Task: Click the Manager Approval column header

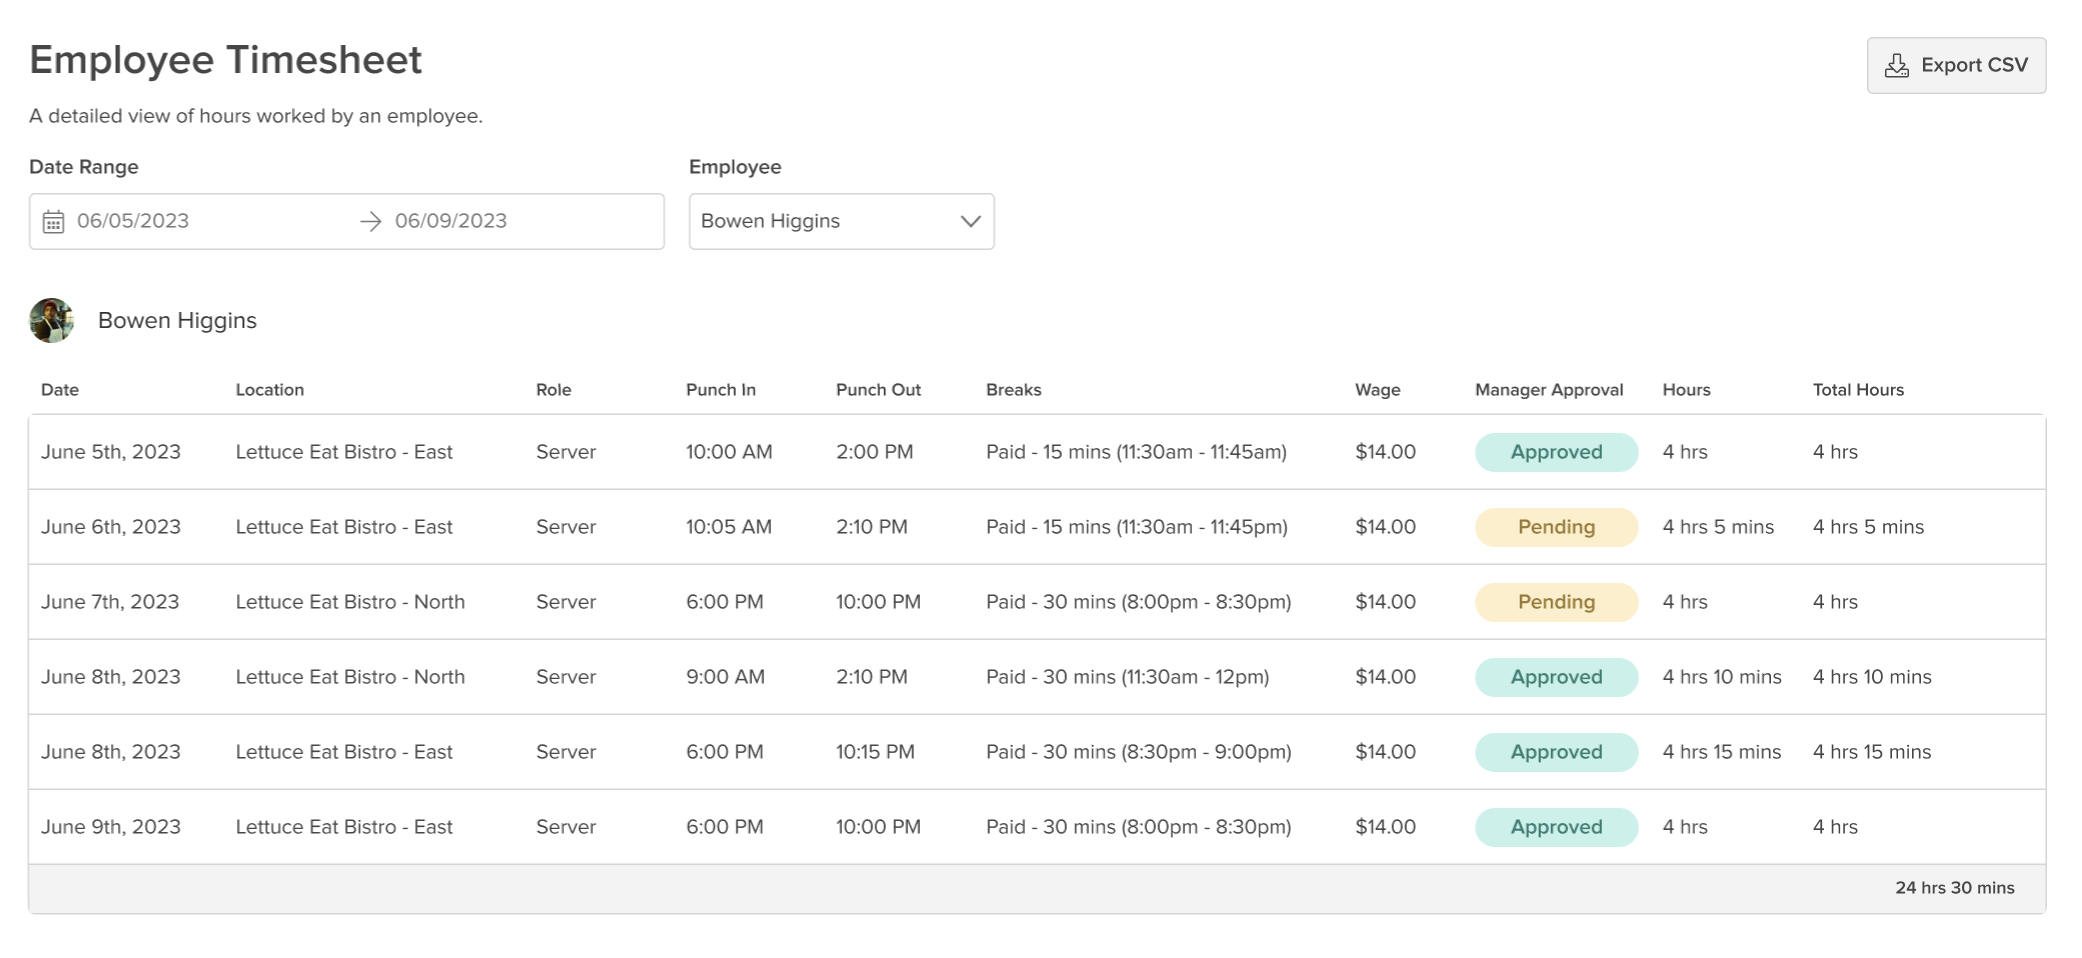Action: click(x=1548, y=390)
